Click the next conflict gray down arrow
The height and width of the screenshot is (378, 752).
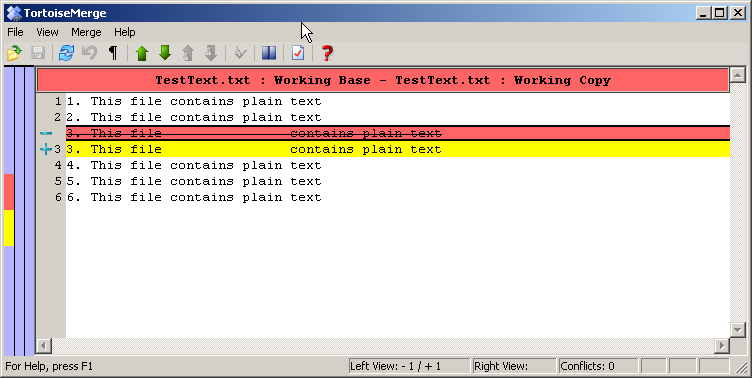point(211,53)
